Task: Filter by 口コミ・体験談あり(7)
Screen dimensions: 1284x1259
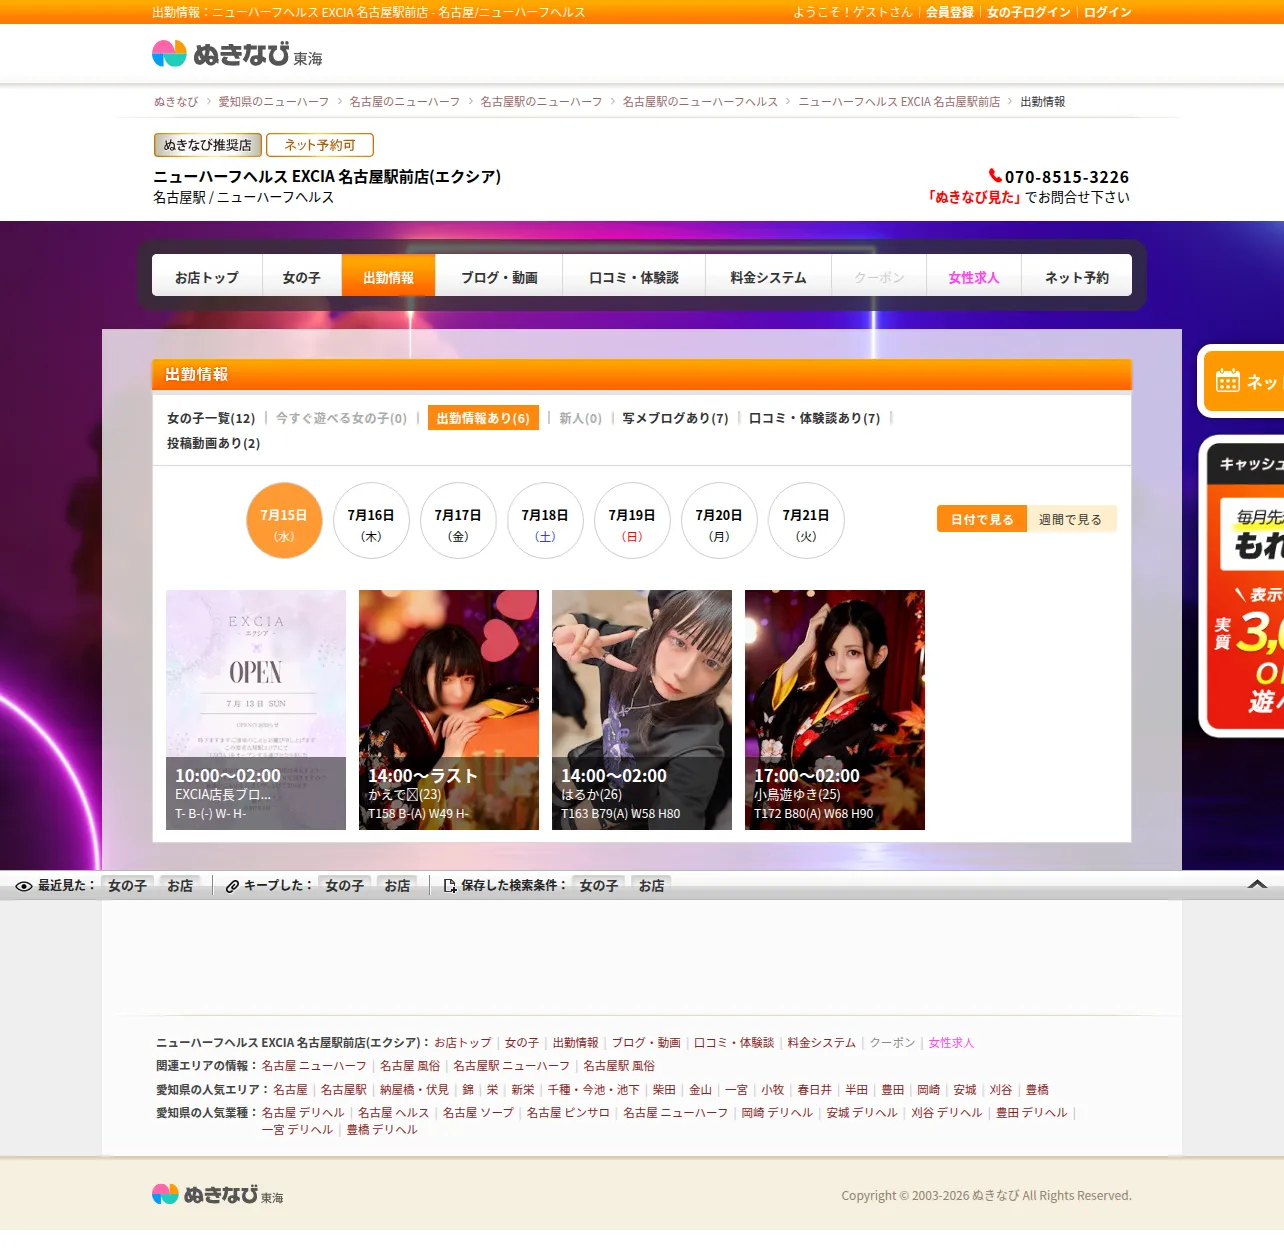Action: 815,418
